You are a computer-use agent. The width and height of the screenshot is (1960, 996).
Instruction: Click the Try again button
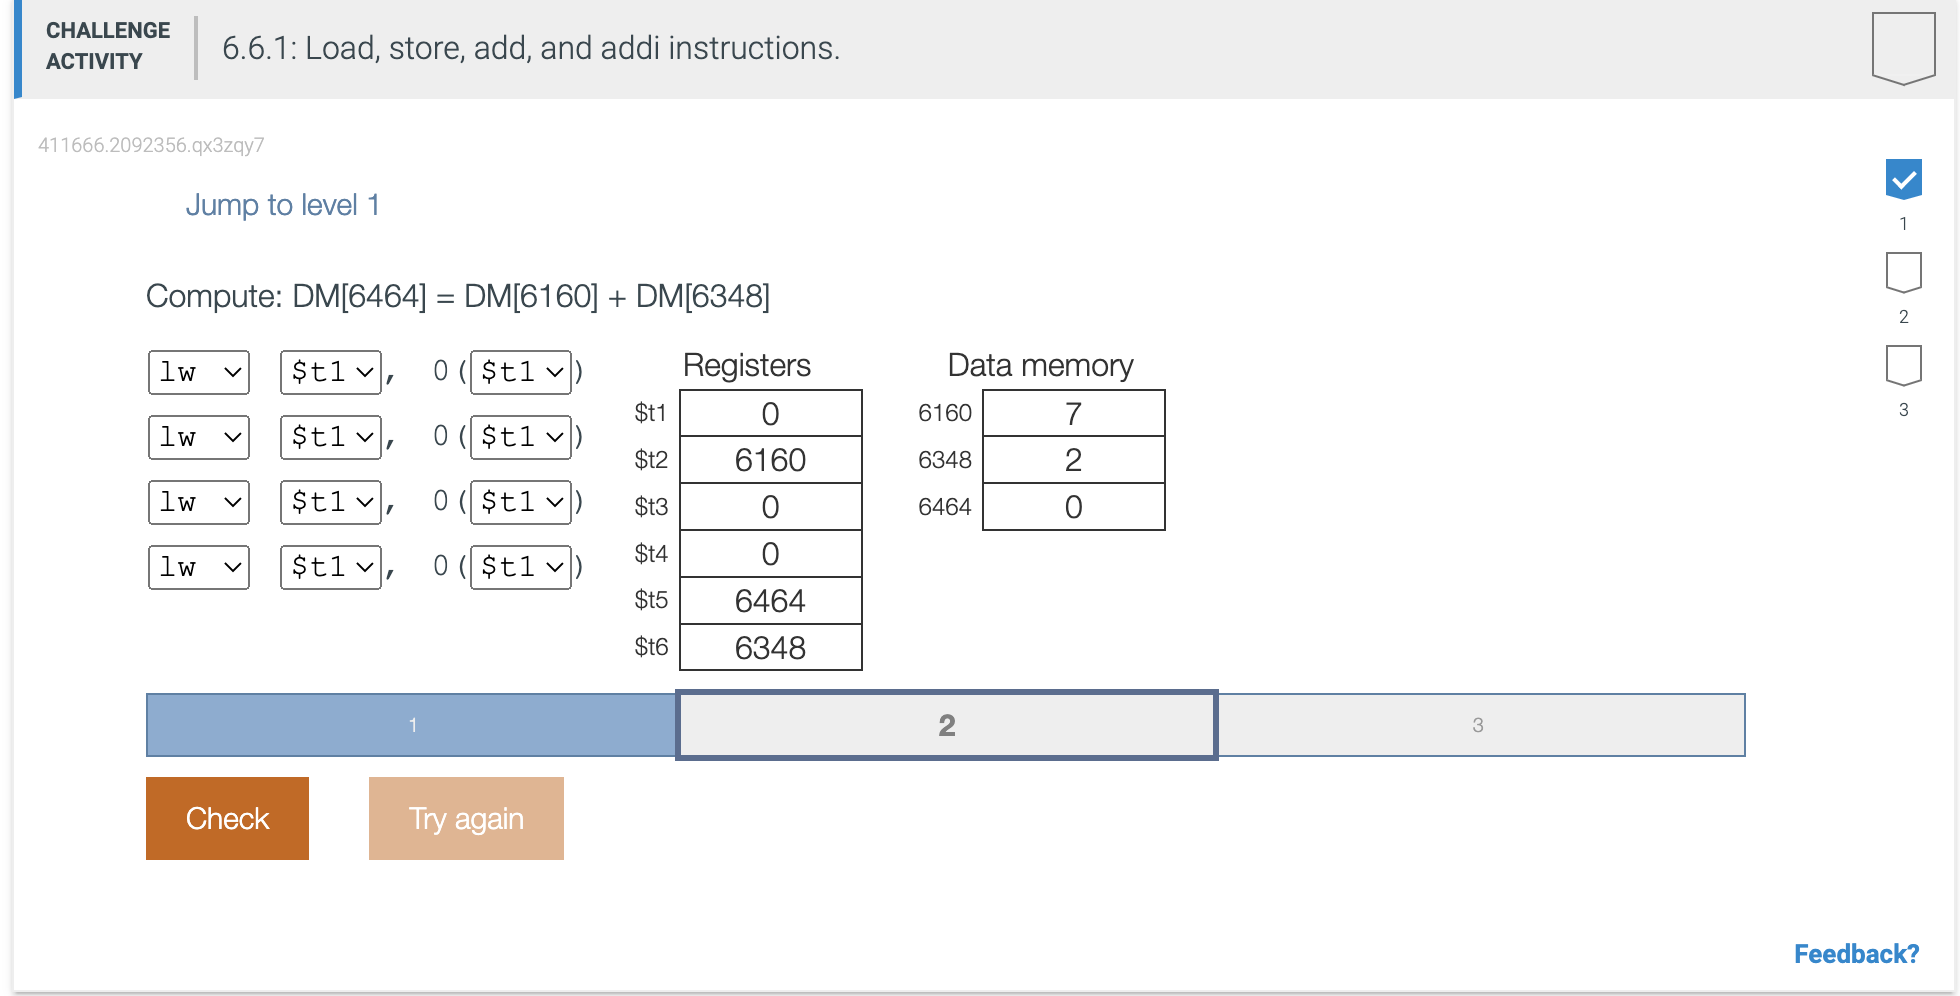[465, 818]
